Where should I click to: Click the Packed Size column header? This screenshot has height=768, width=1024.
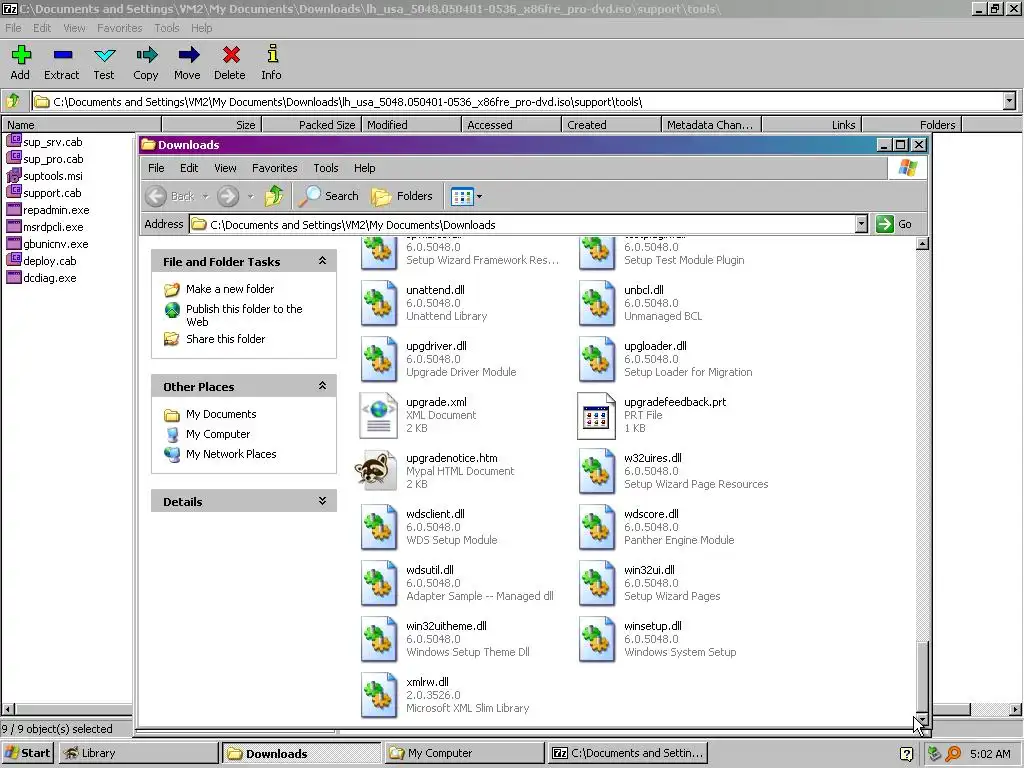312,125
